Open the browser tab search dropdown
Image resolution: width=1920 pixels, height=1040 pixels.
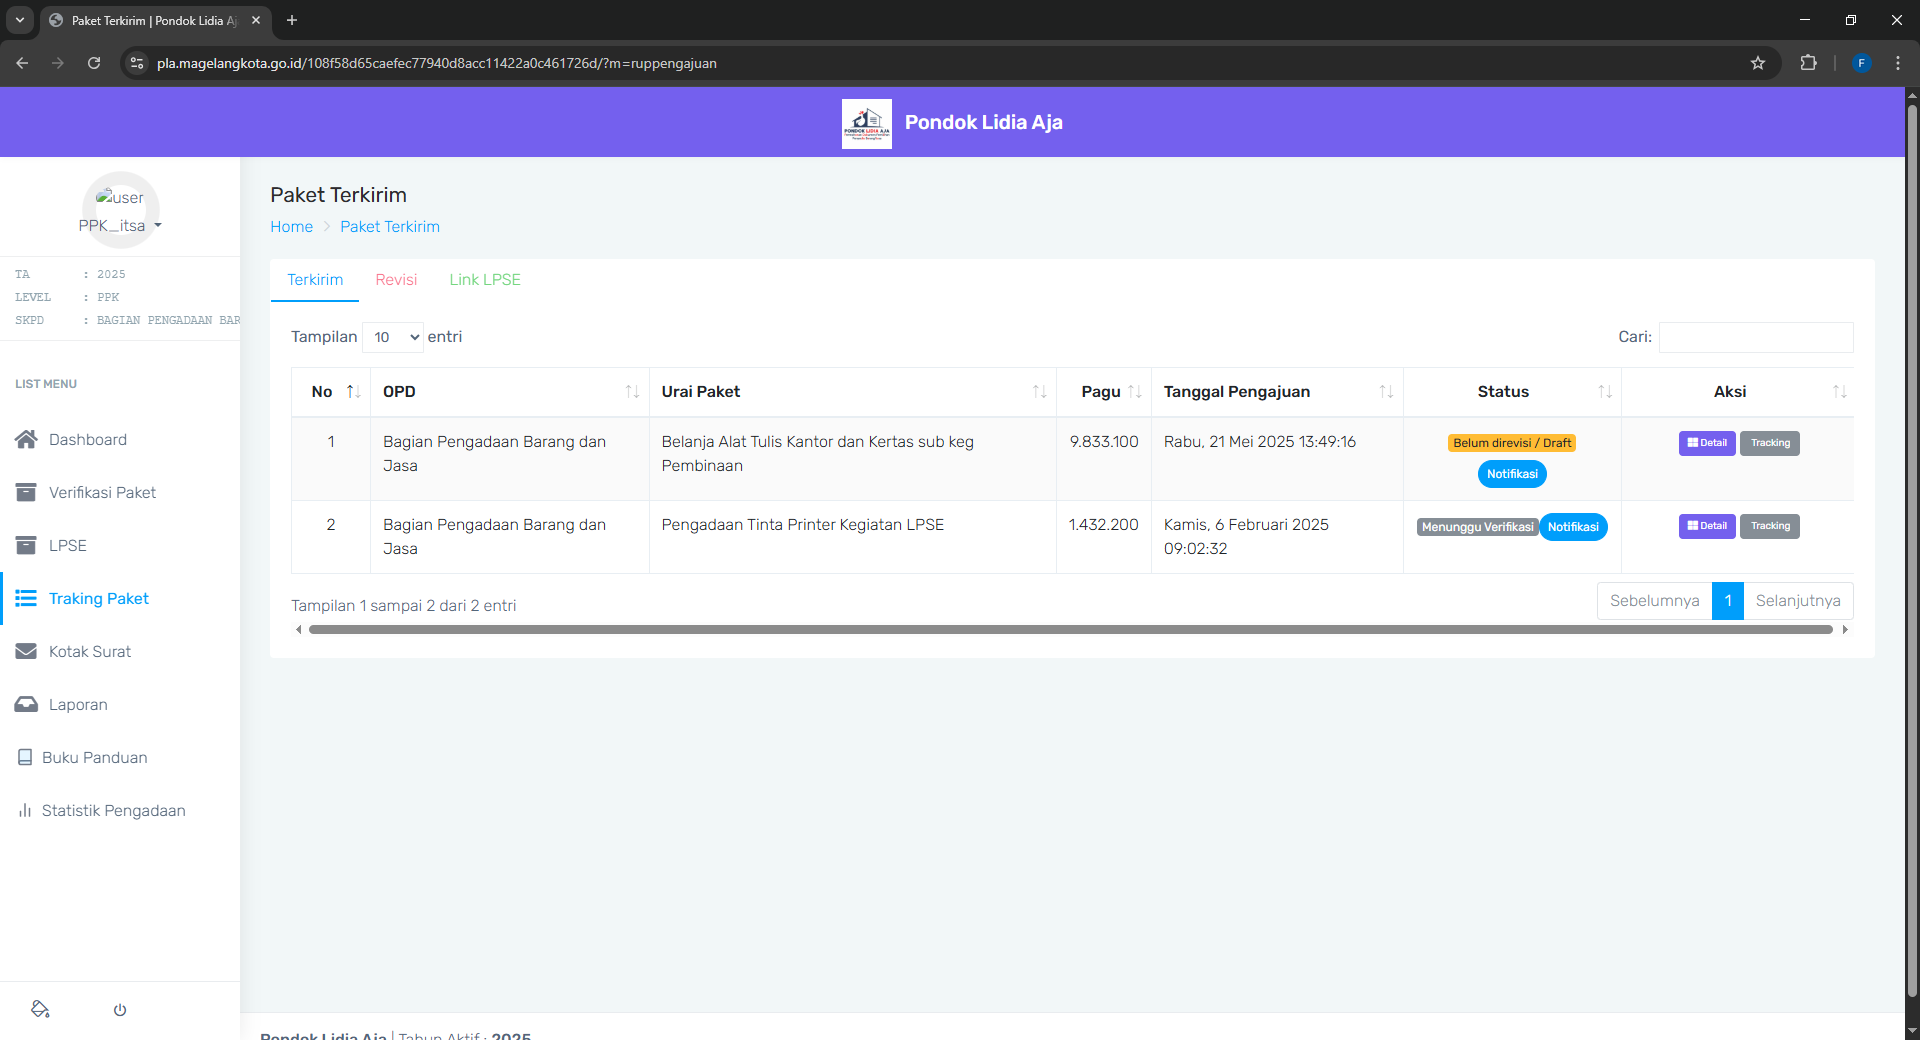click(x=20, y=20)
